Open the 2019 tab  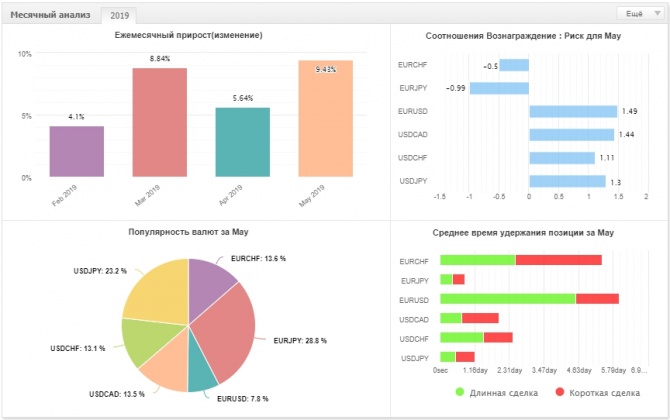[x=119, y=16]
